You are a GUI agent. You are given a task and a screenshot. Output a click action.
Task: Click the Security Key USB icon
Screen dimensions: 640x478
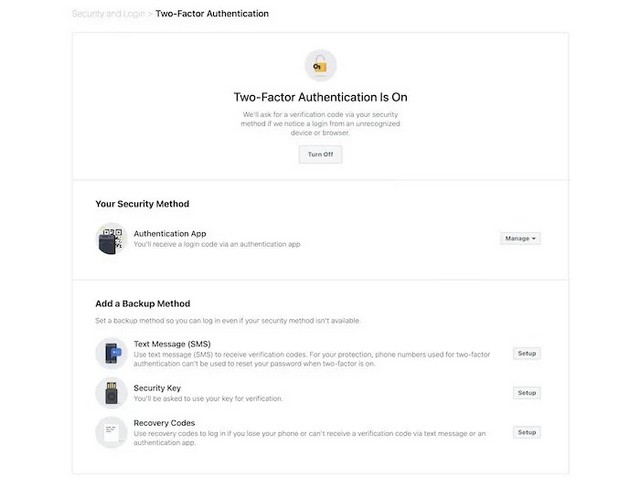(111, 392)
